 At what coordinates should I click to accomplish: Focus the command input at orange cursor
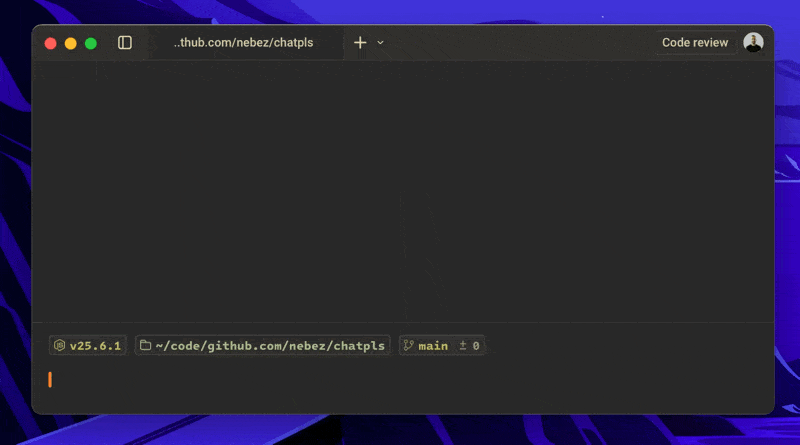click(x=50, y=380)
